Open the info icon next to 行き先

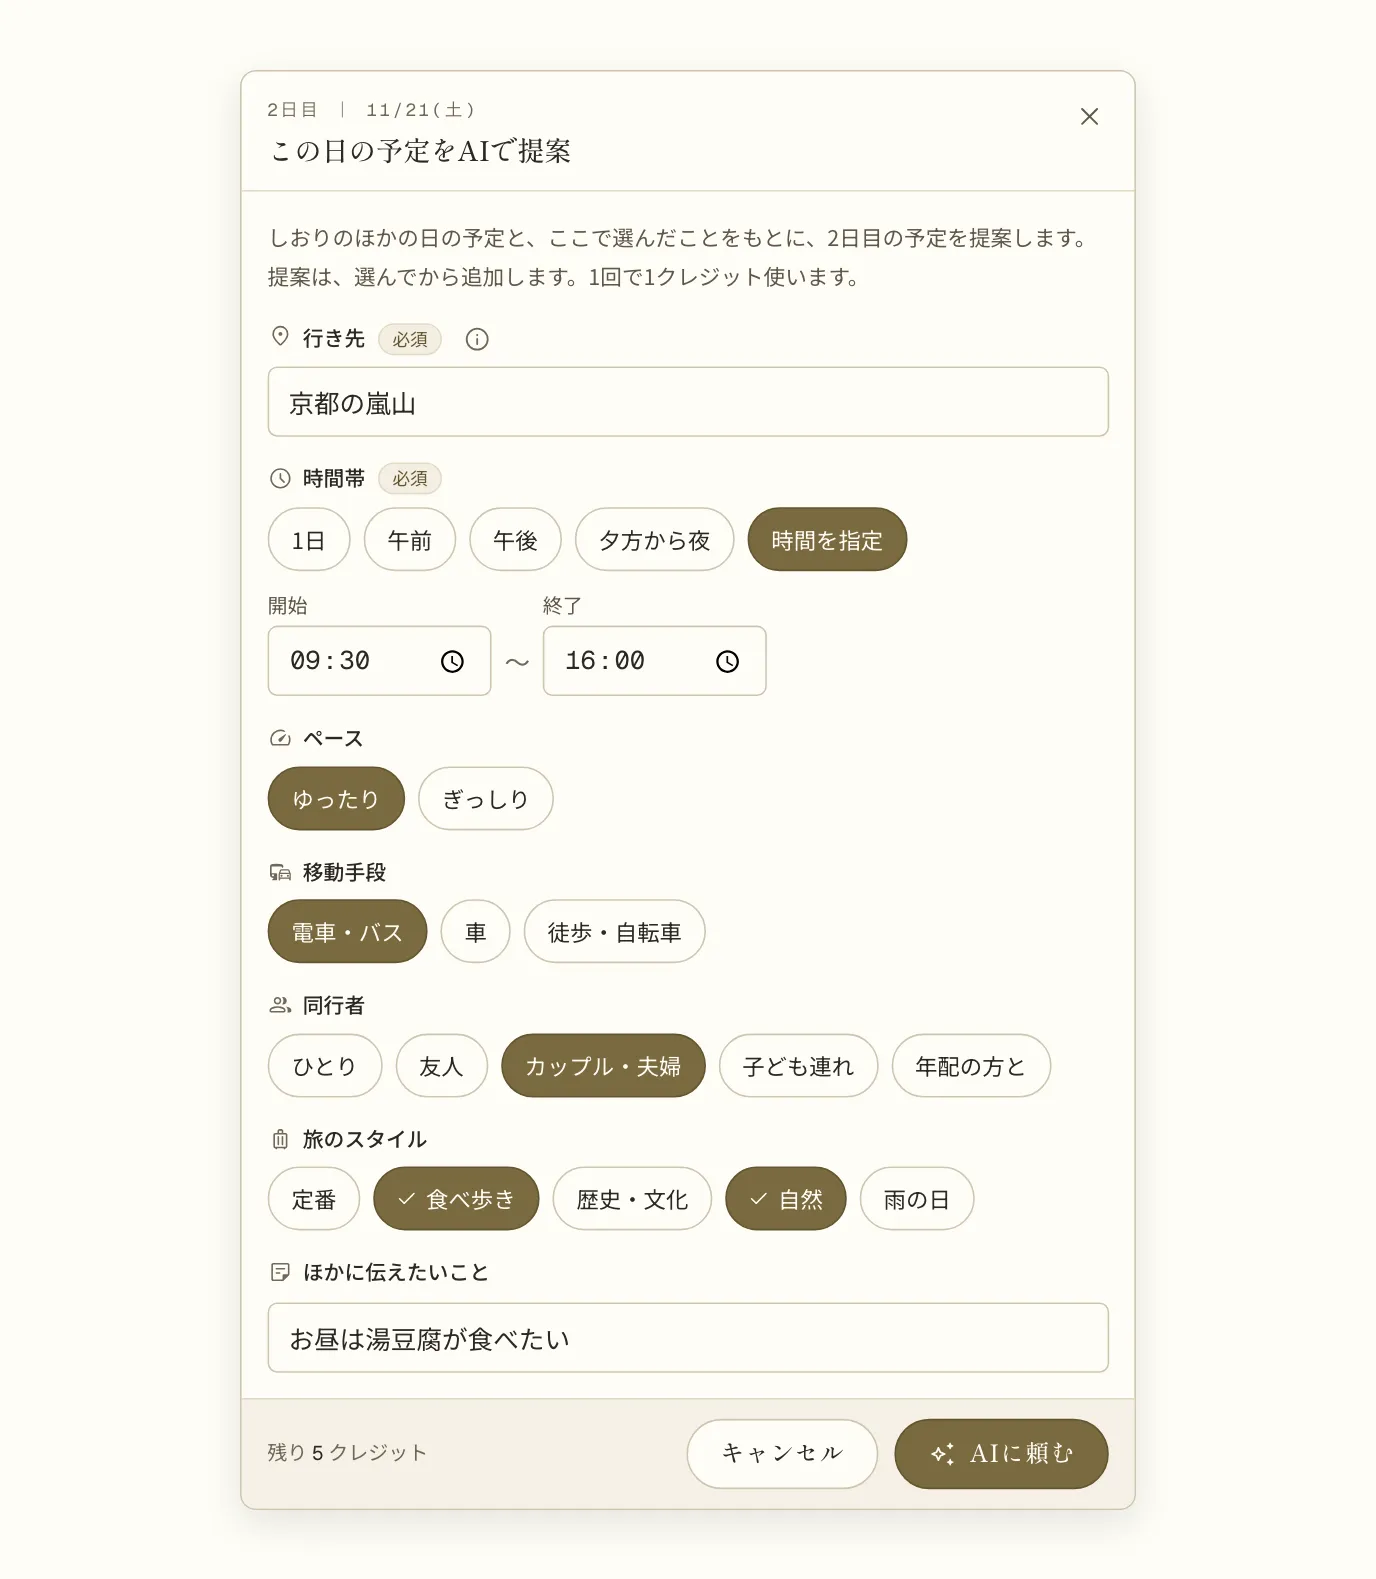point(477,339)
